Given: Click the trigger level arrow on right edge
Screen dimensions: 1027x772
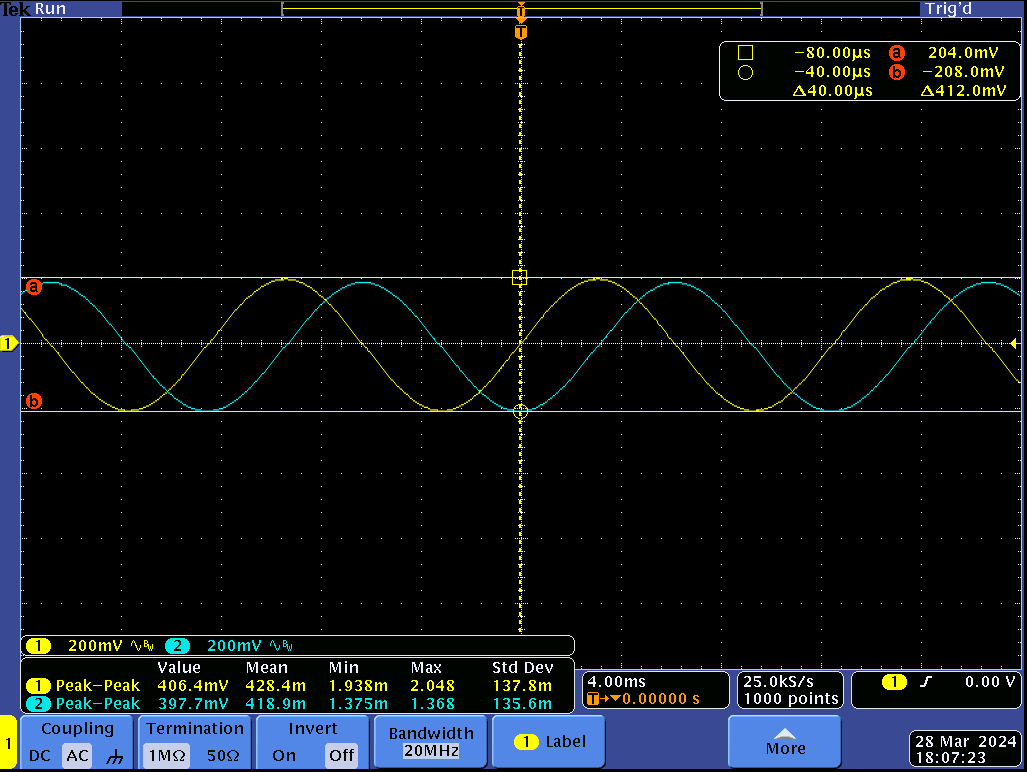Looking at the screenshot, I should pyautogui.click(x=1014, y=344).
